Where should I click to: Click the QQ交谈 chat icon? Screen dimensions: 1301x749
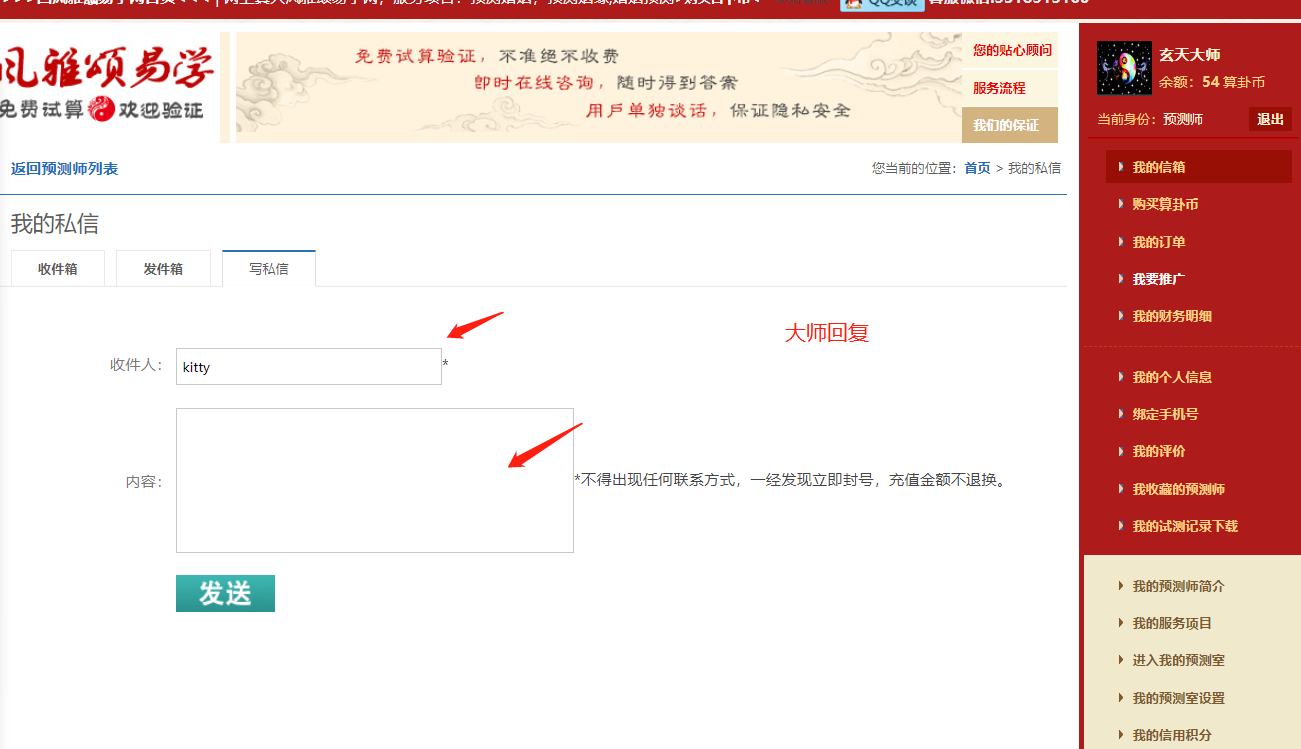pyautogui.click(x=882, y=4)
